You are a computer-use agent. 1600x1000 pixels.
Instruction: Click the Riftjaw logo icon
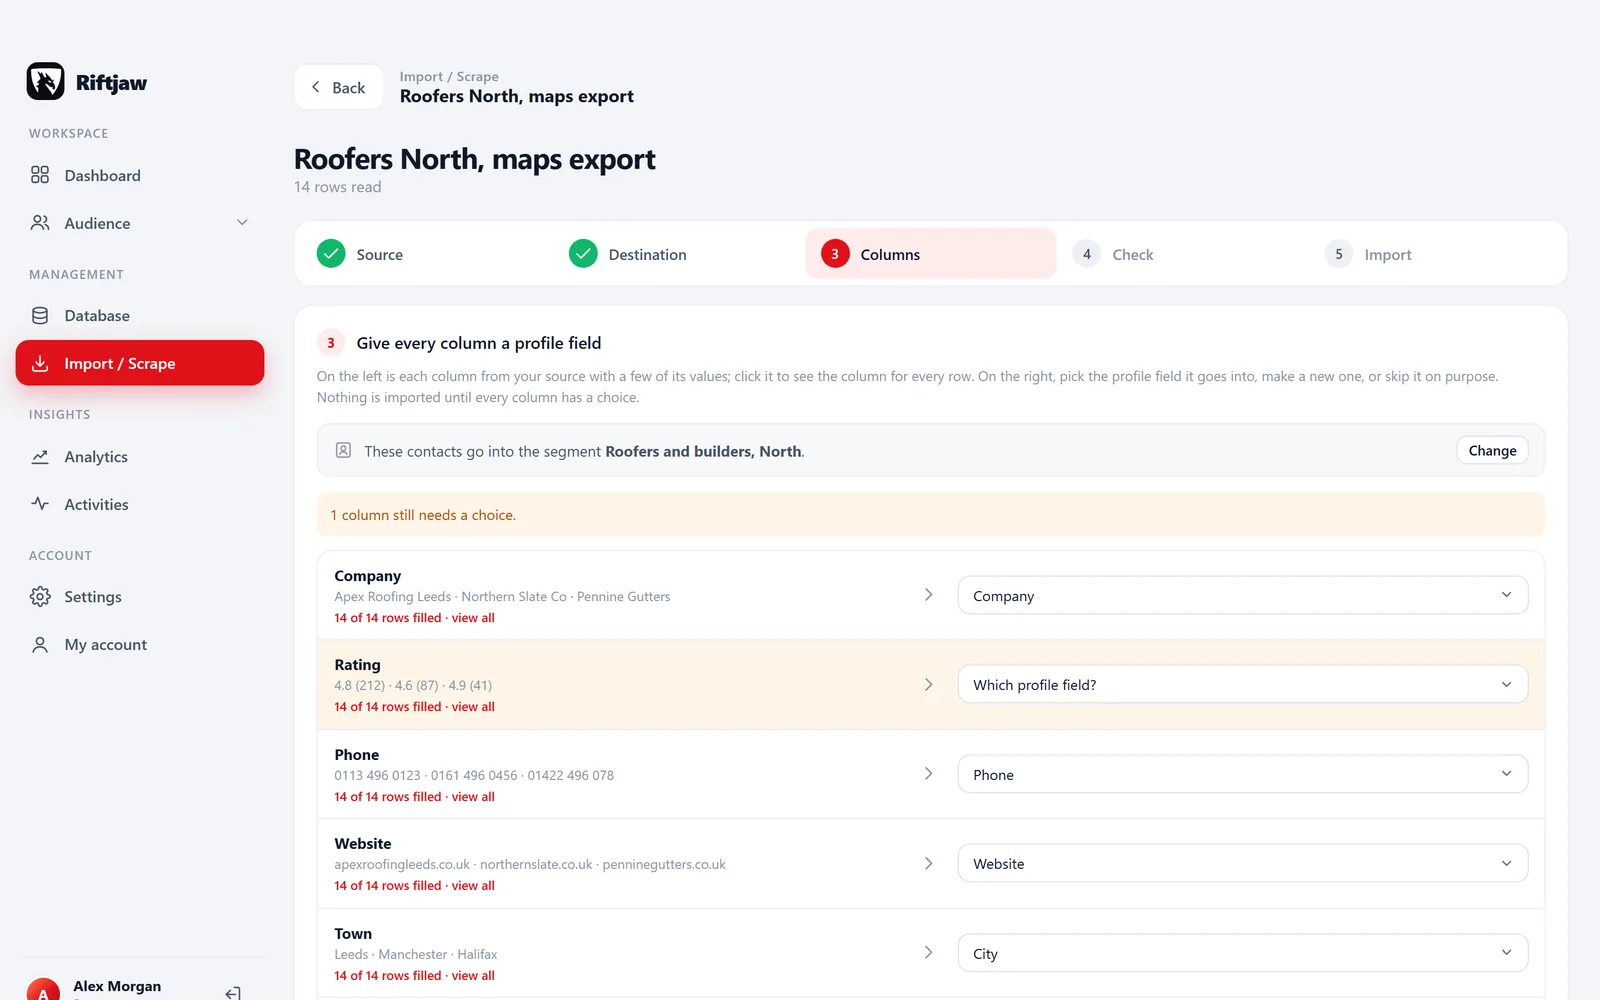point(45,82)
